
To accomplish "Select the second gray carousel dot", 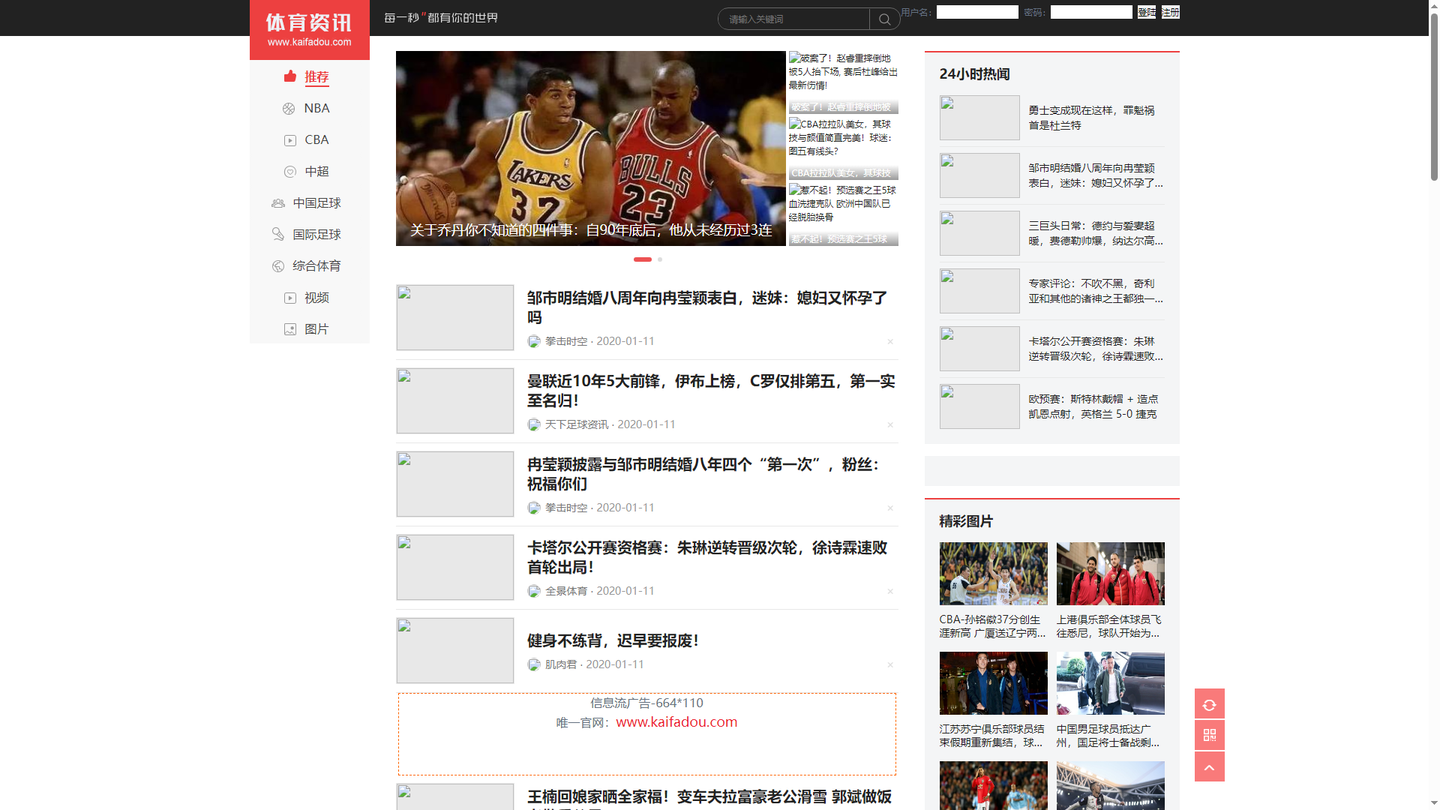I will pyautogui.click(x=660, y=259).
